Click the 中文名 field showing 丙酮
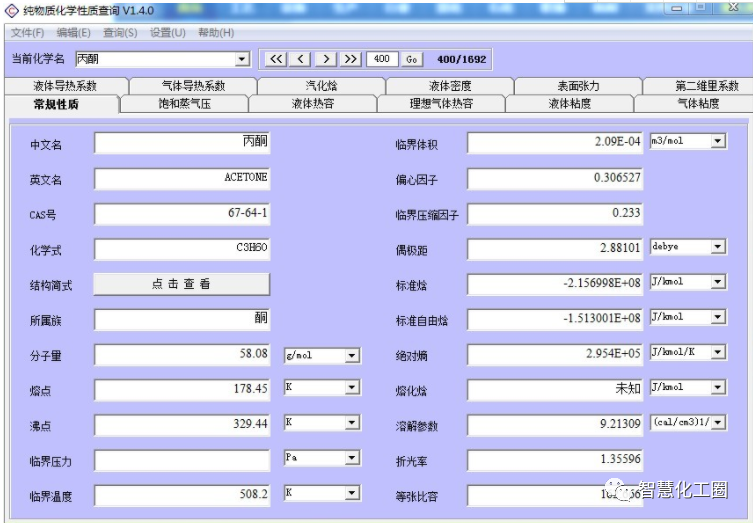Viewport: 753px width, 523px height. [182, 143]
